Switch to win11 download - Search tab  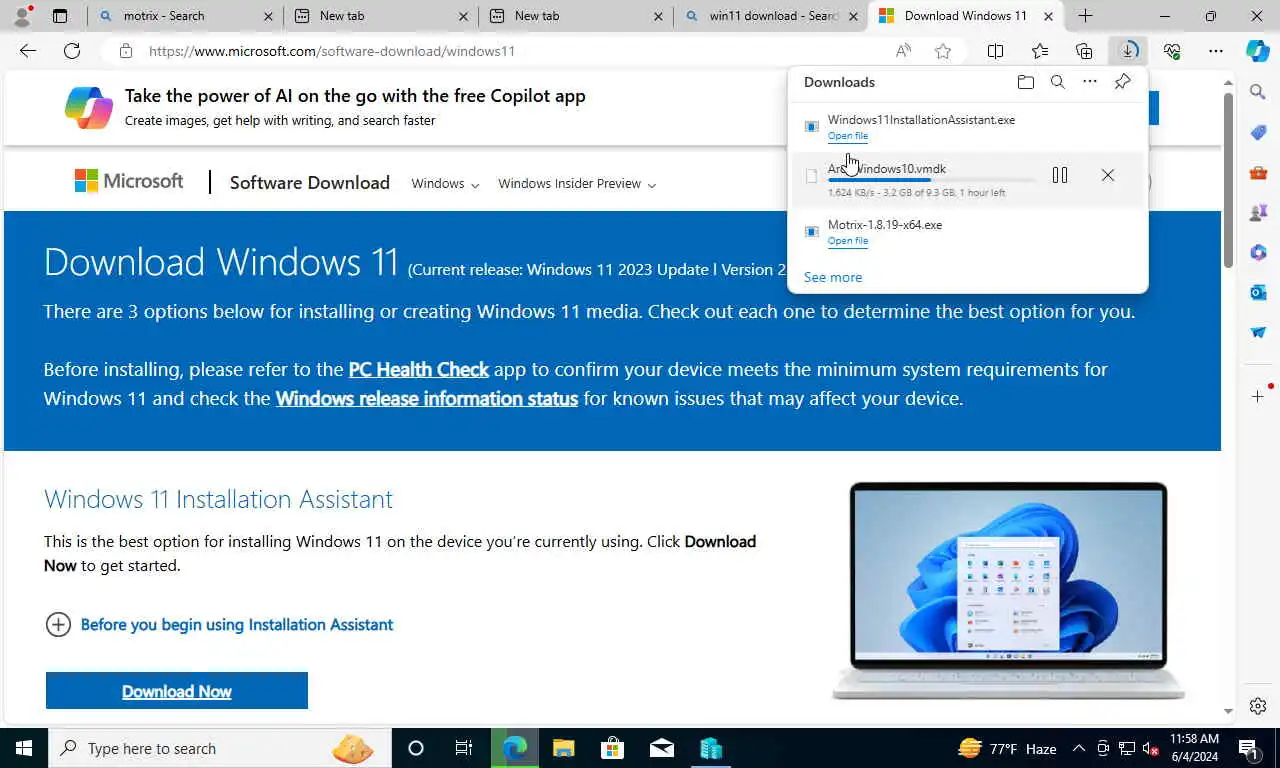pos(771,16)
